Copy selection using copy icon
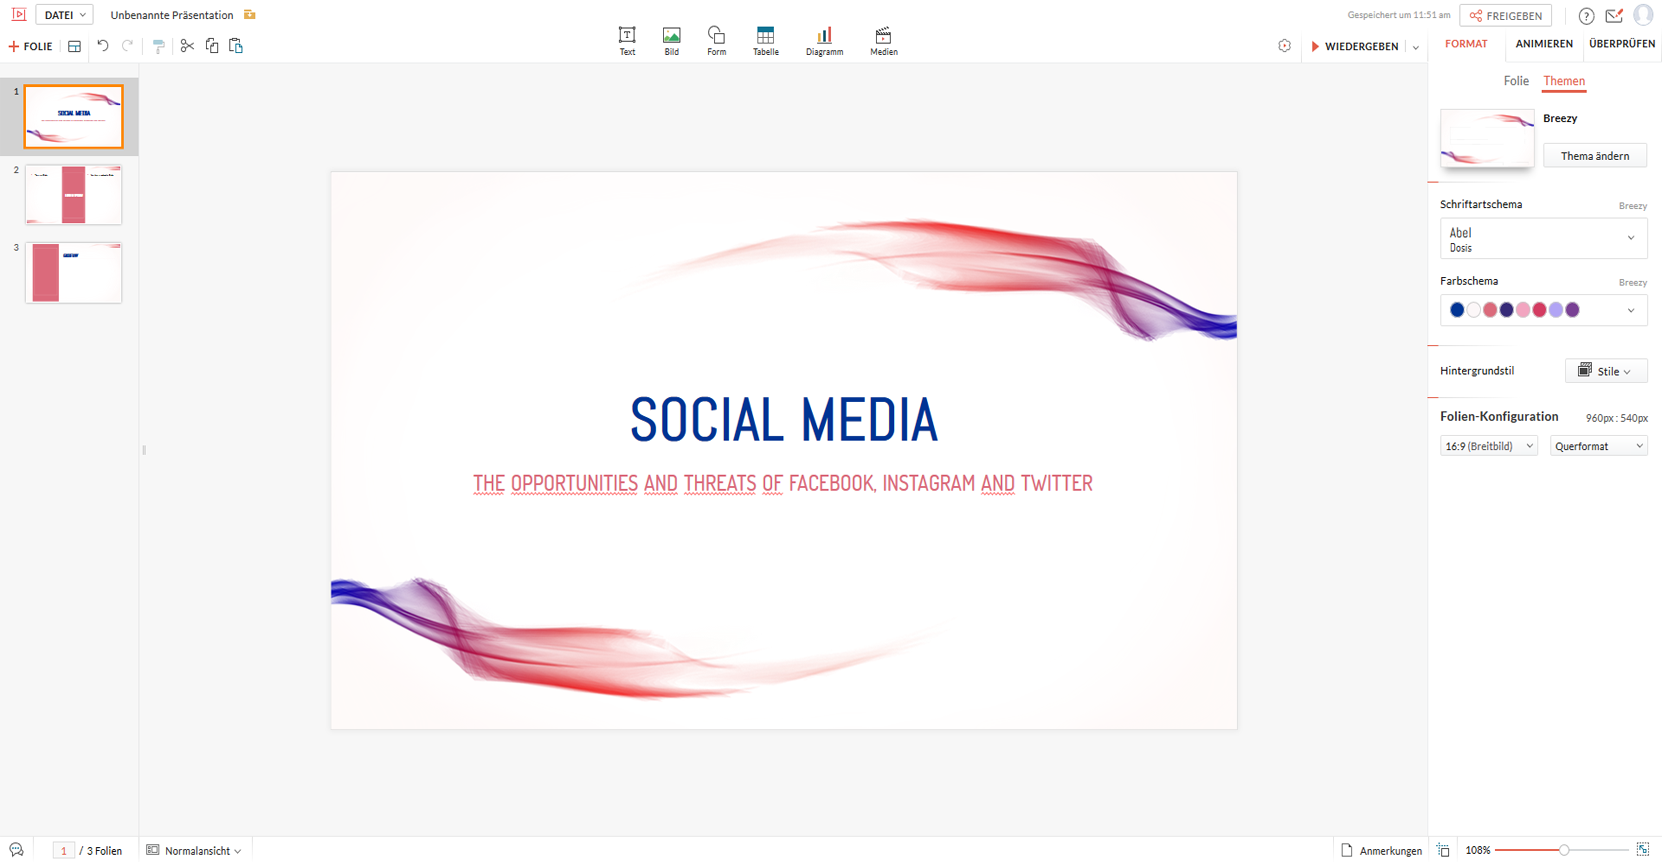 212,46
